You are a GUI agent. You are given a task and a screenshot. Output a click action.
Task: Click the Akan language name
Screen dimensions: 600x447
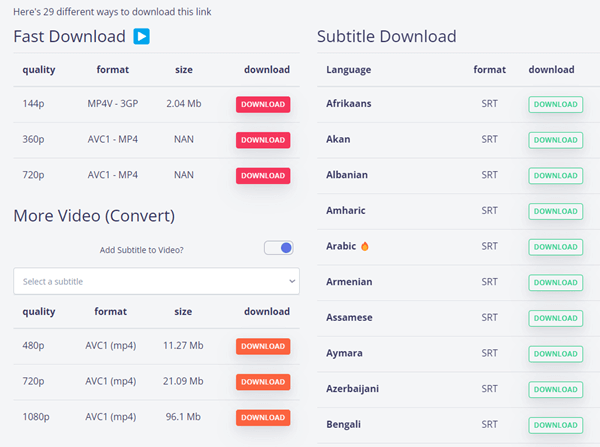(338, 139)
